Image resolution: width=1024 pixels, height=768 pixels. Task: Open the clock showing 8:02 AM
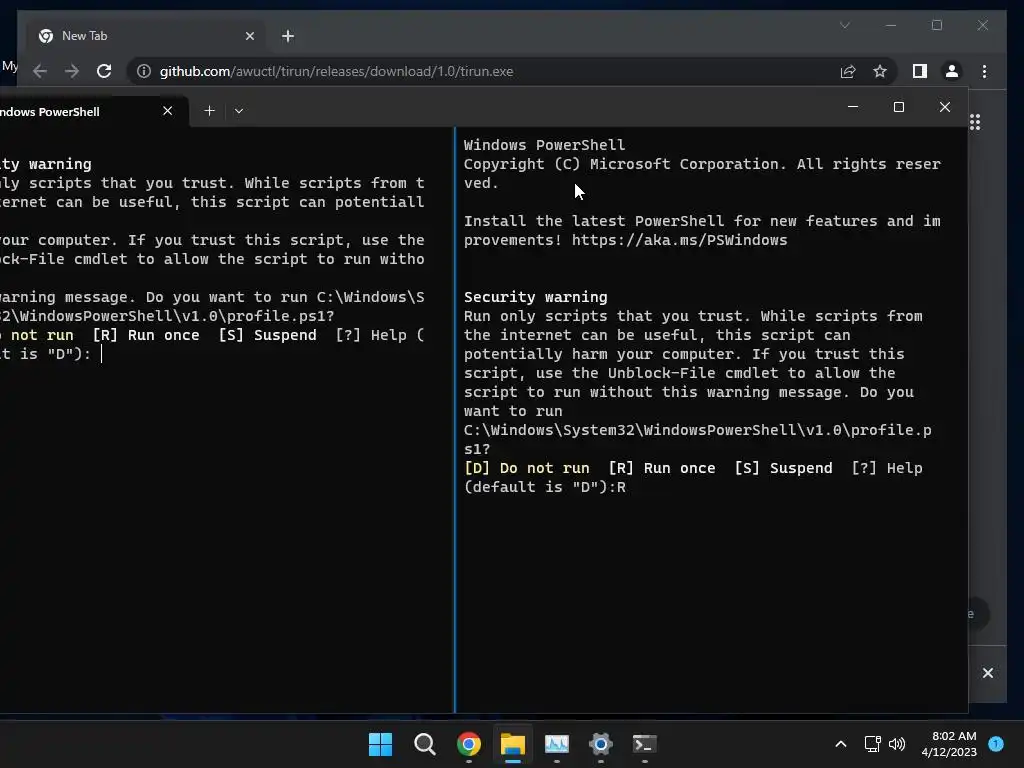tap(949, 744)
